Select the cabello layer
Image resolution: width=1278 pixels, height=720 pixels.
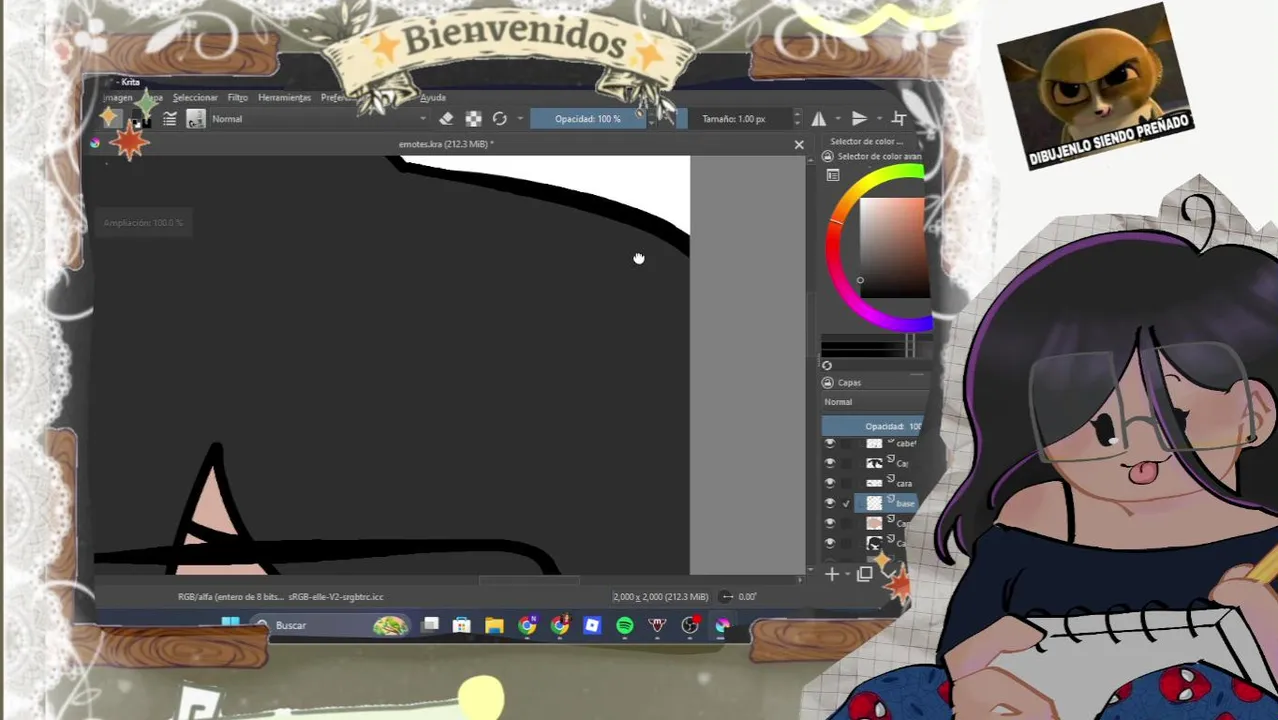coord(906,443)
